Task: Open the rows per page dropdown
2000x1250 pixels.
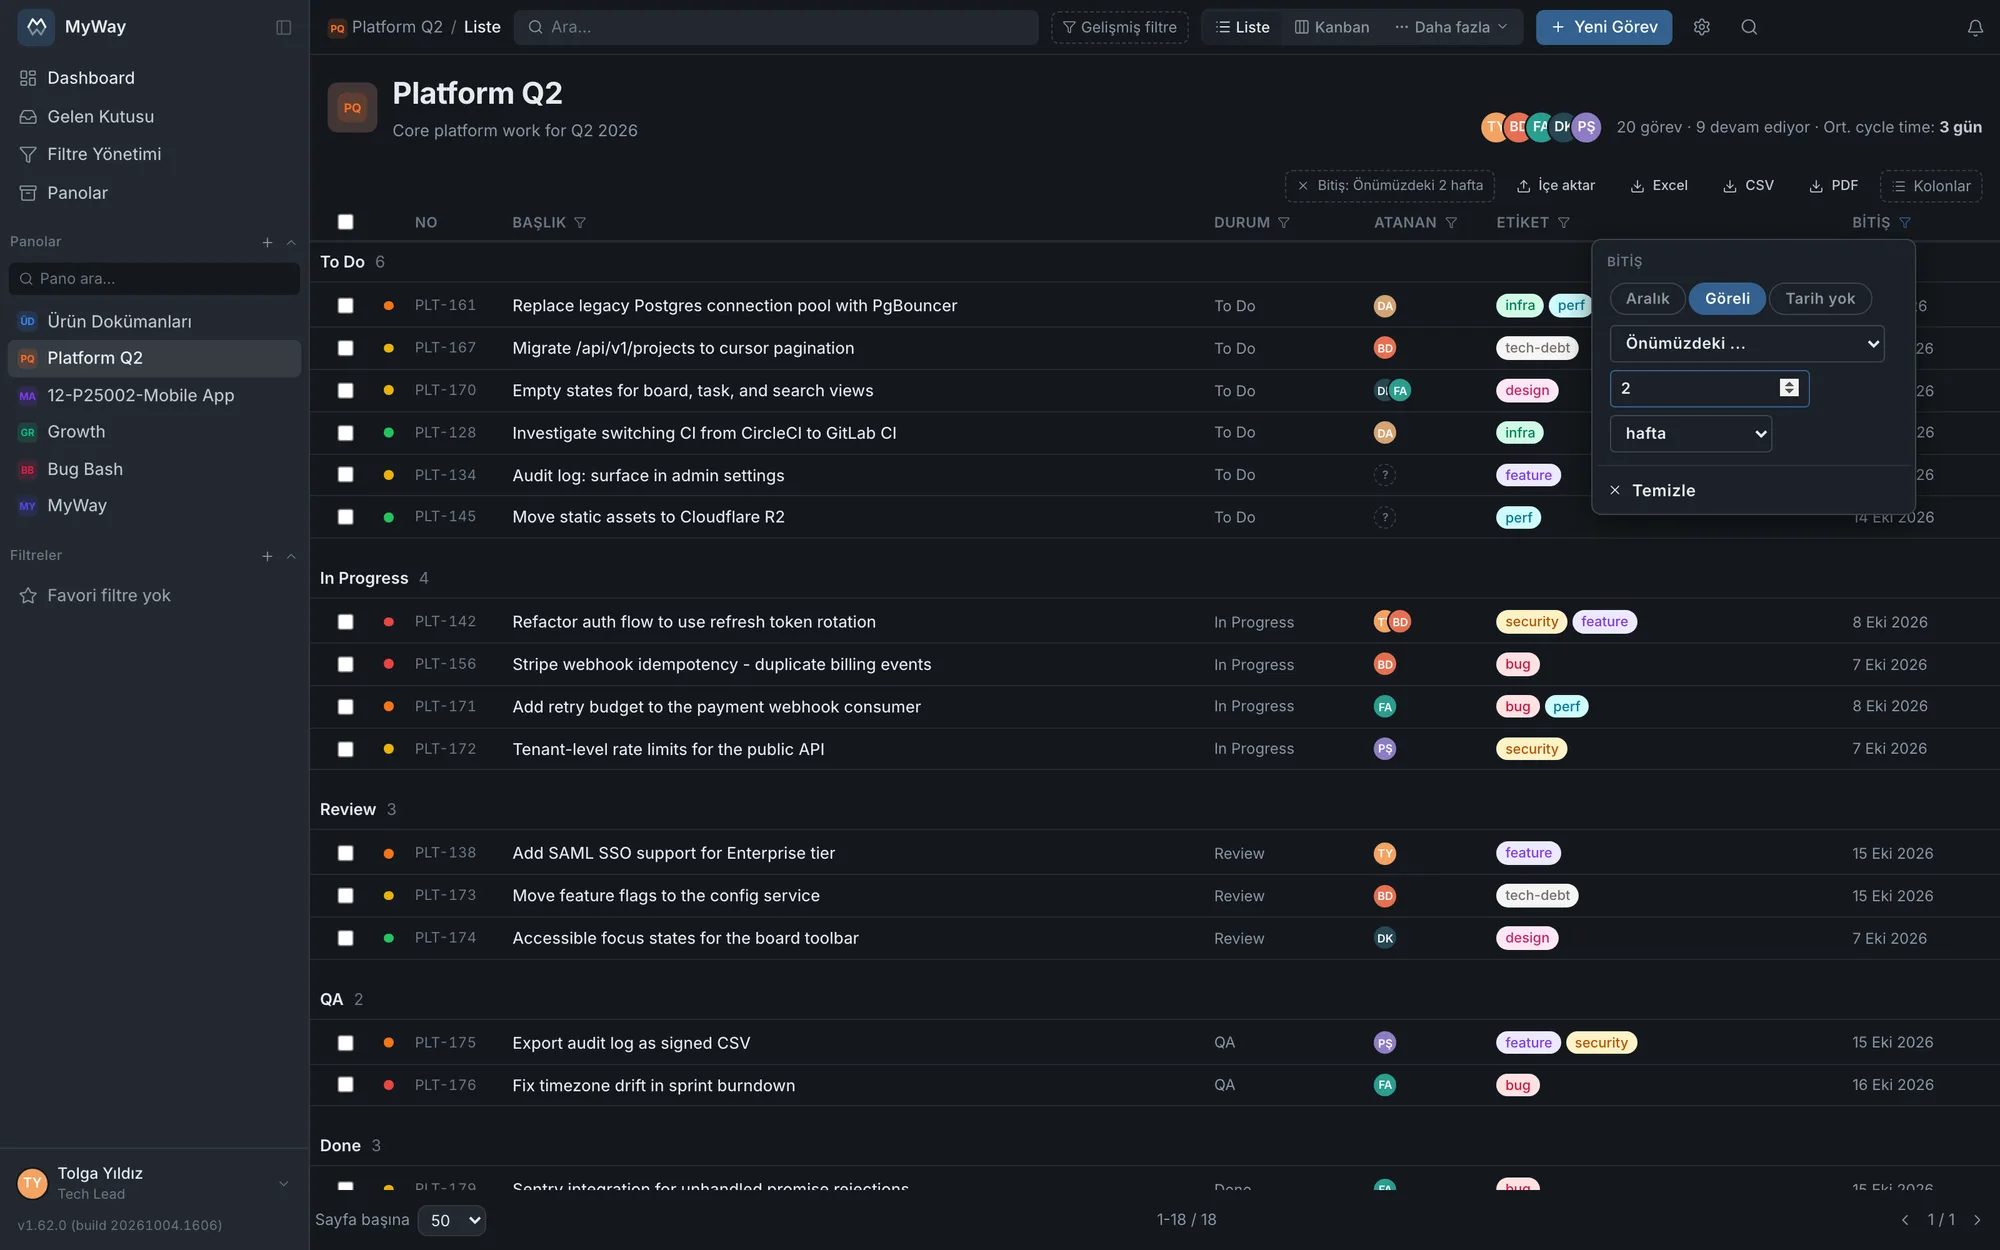Action: [x=452, y=1220]
